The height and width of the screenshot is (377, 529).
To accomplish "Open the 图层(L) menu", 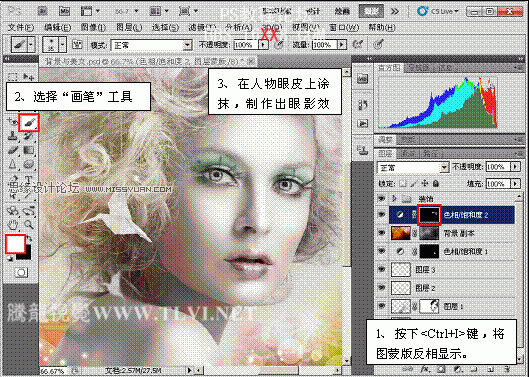I will point(129,27).
